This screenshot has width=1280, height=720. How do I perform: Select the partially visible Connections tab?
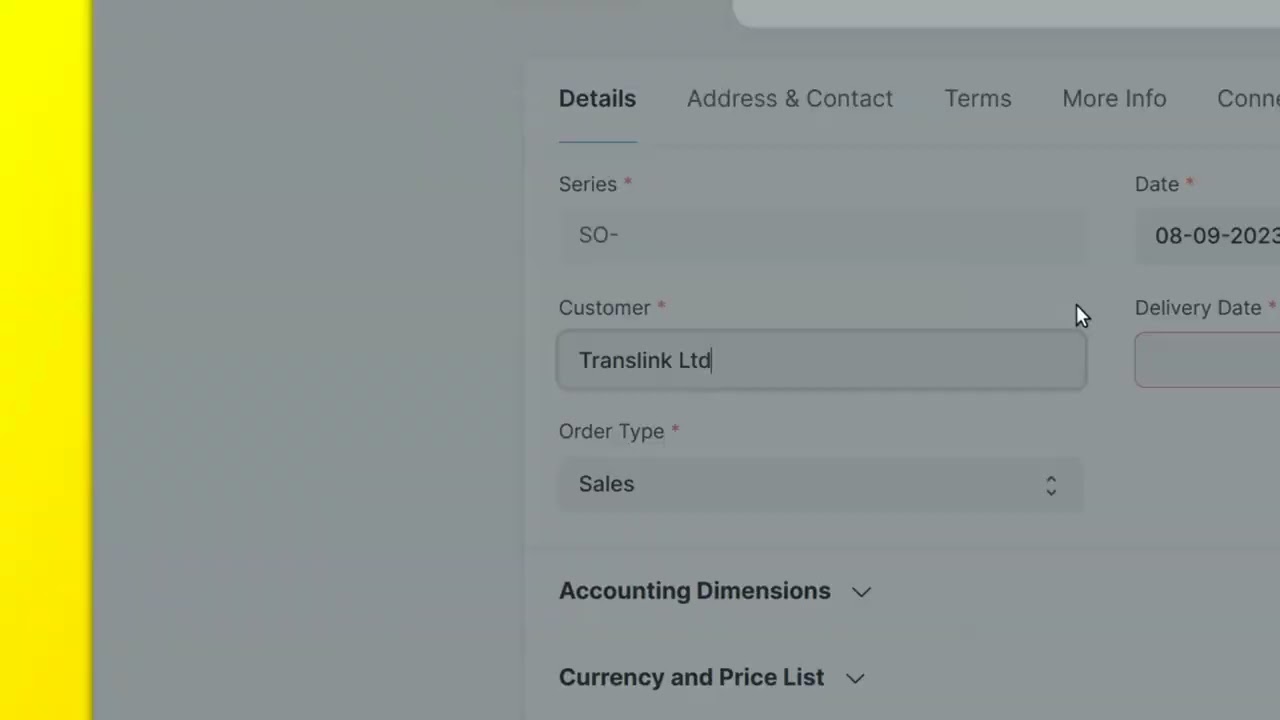(x=1248, y=99)
